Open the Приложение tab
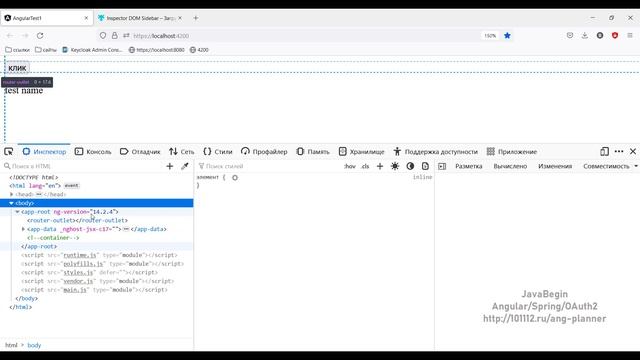The image size is (640, 360). (512, 151)
